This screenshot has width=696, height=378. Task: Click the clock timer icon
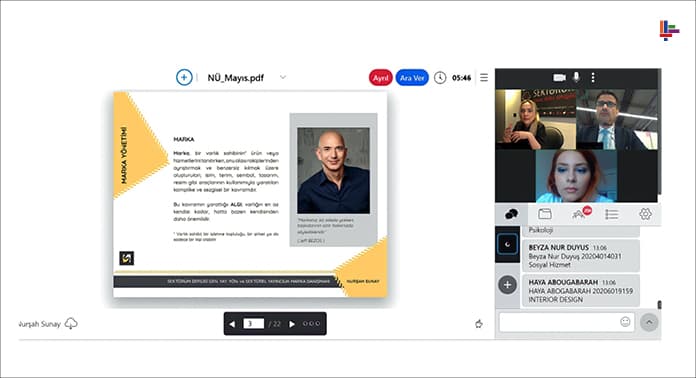(440, 78)
